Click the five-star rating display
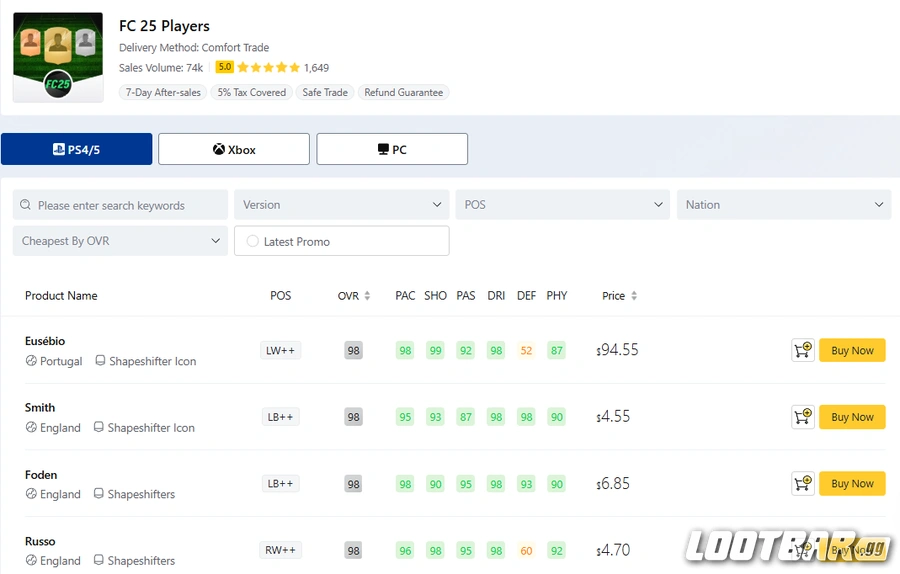Image resolution: width=900 pixels, height=574 pixels. point(268,68)
